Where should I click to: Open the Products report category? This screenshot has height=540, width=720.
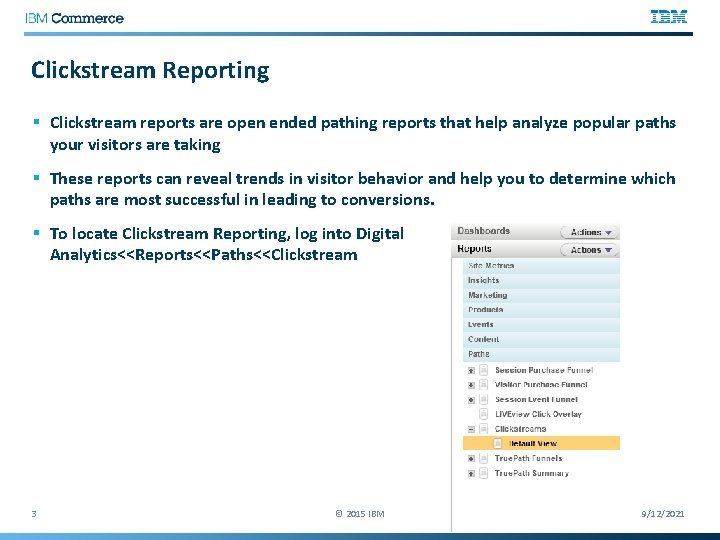541,310
